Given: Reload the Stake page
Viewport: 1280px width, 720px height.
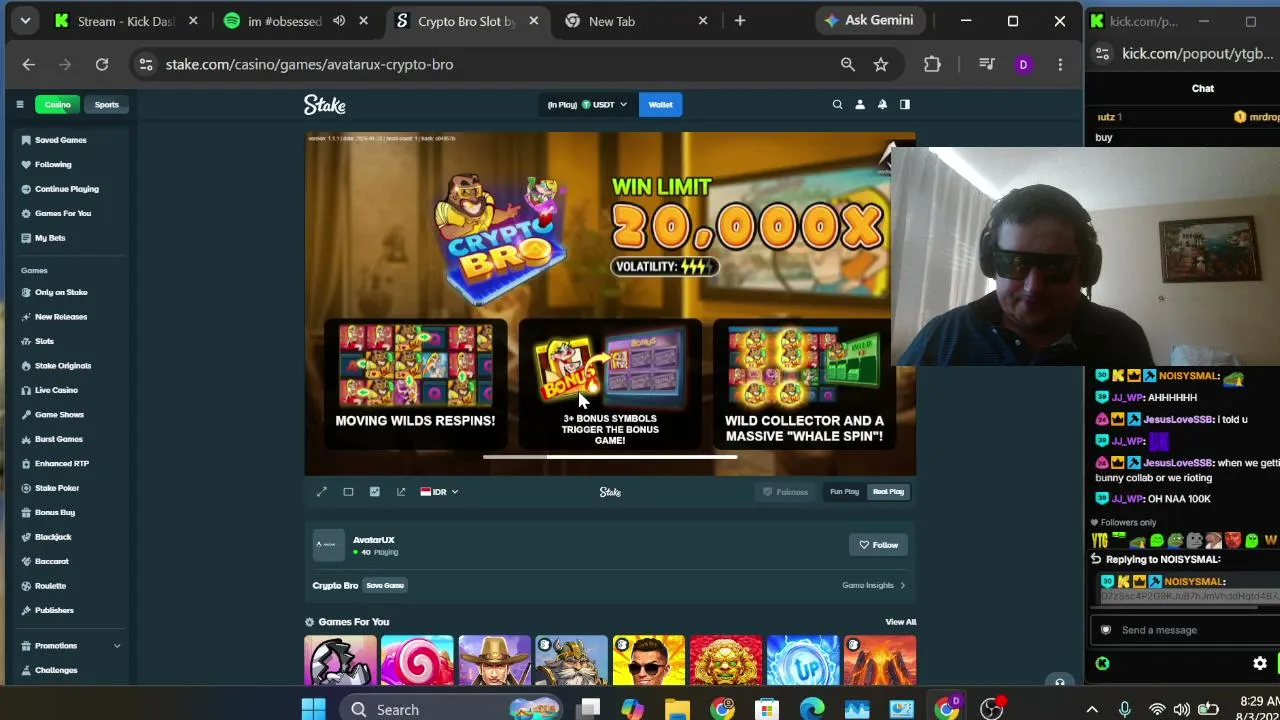Looking at the screenshot, I should tap(102, 64).
